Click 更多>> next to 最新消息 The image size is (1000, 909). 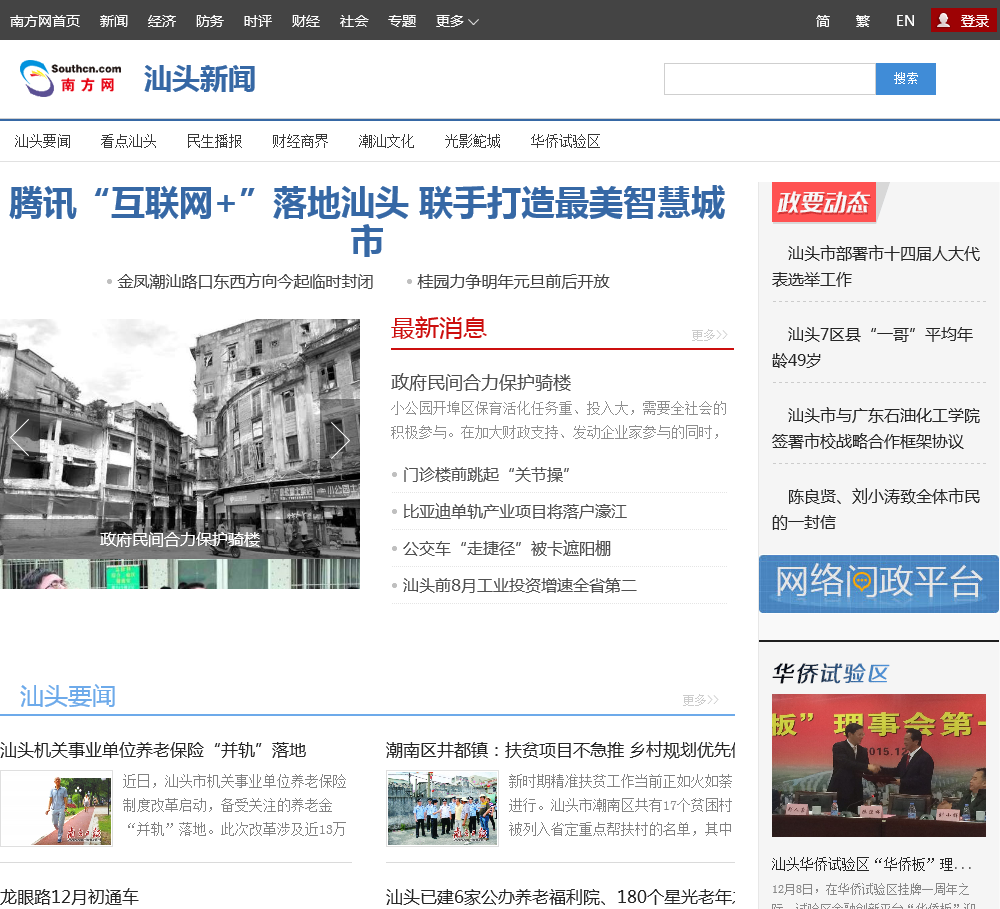point(709,335)
